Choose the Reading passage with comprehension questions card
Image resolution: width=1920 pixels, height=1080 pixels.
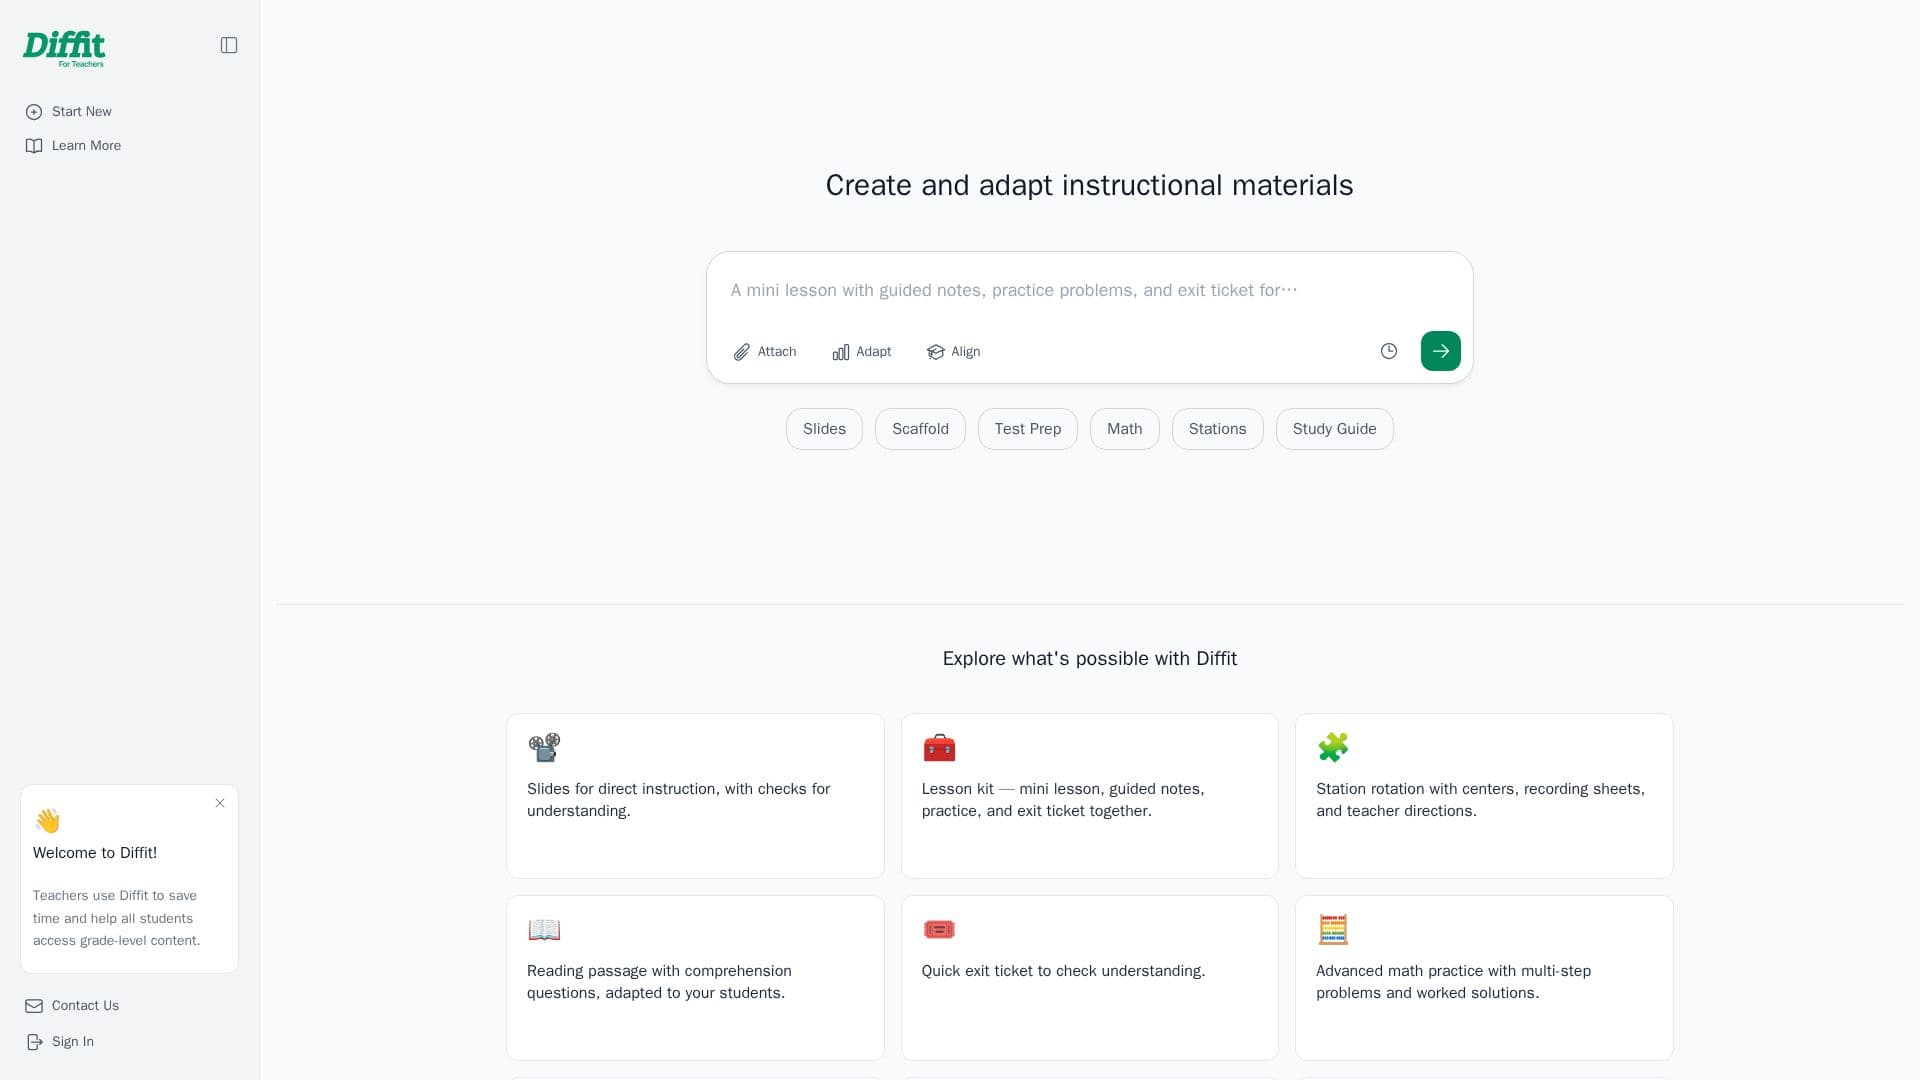695,978
